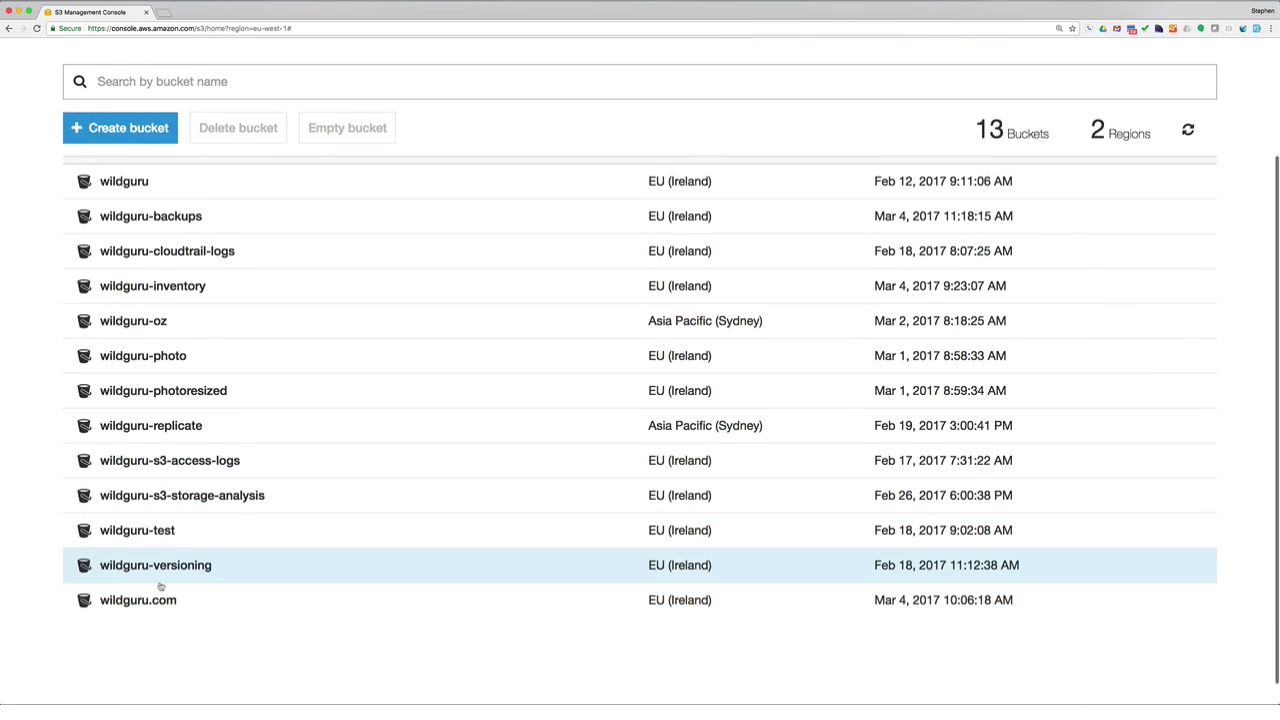Open the wildguru.com bucket
Screen dimensions: 1280x720
pyautogui.click(x=138, y=600)
